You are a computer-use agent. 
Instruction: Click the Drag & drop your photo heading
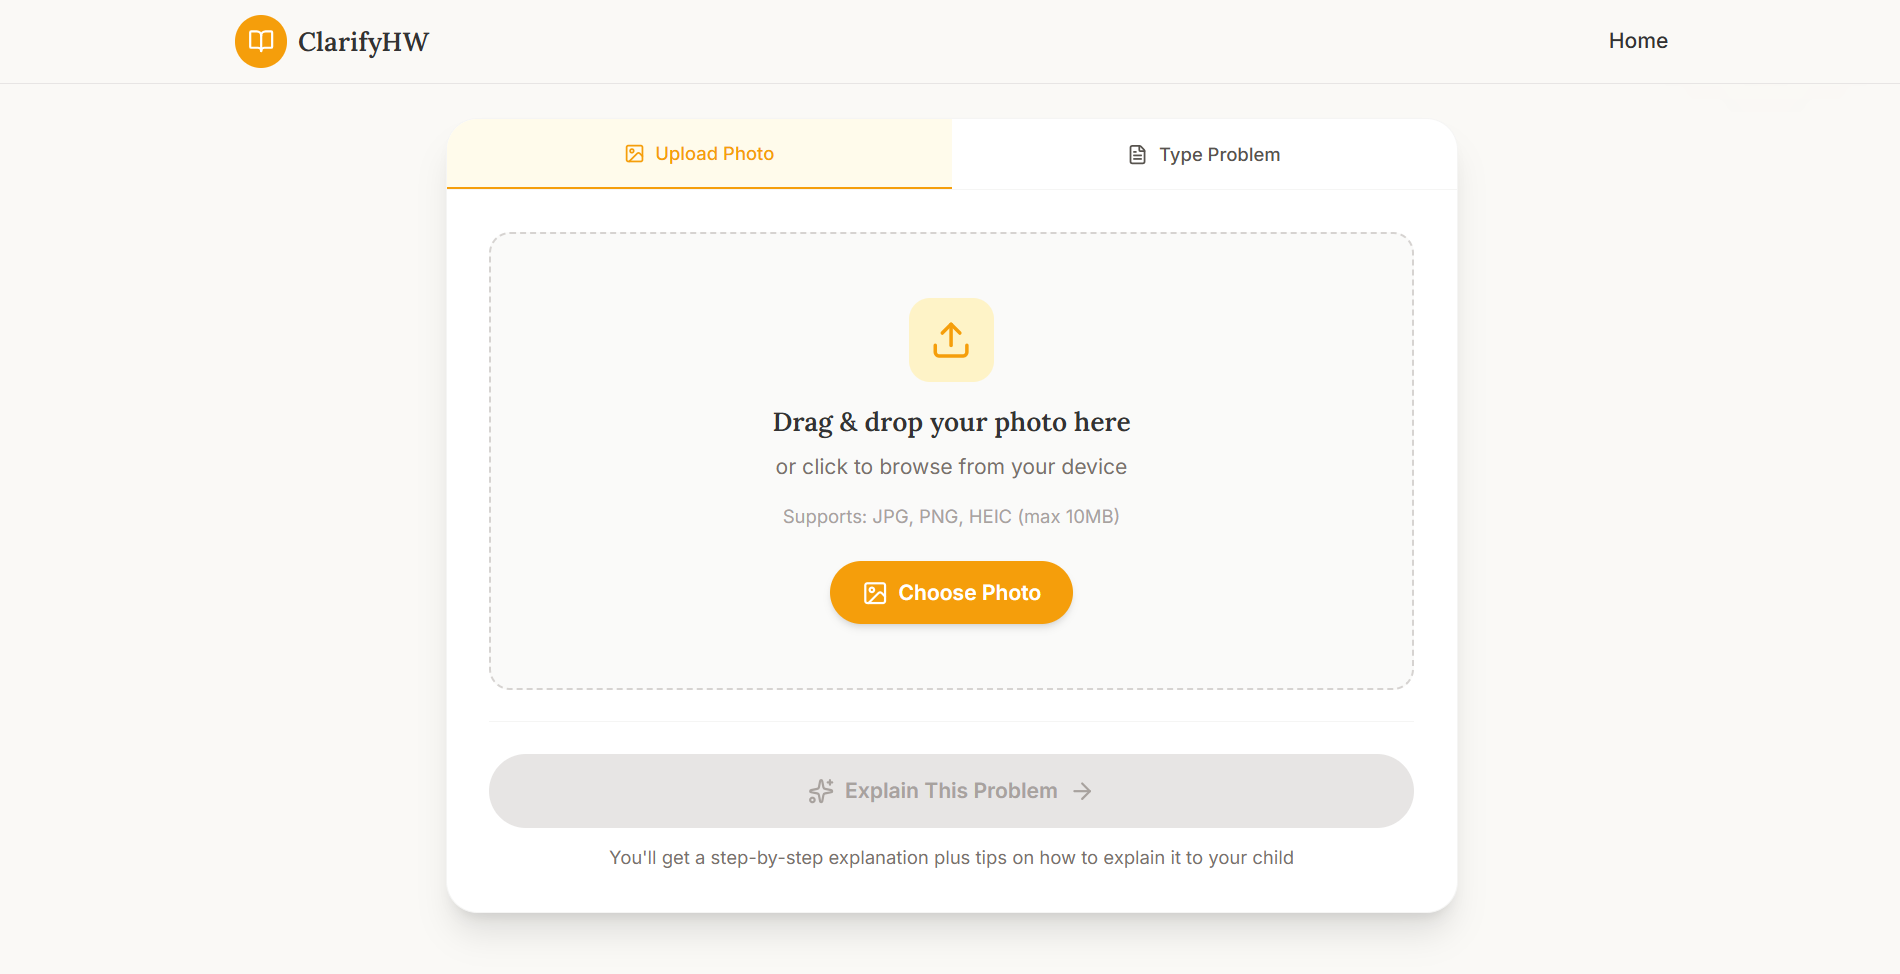click(951, 422)
